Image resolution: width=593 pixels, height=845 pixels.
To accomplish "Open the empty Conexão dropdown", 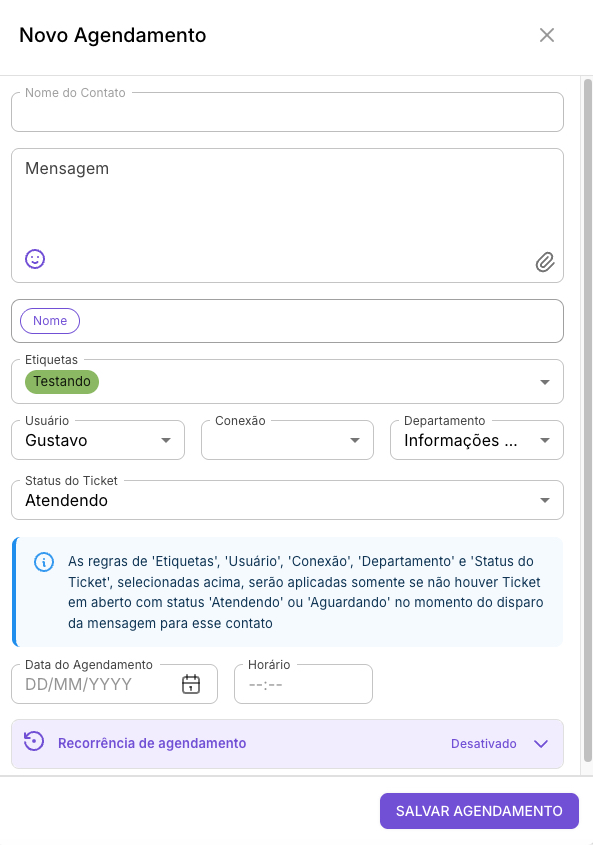I will click(355, 440).
